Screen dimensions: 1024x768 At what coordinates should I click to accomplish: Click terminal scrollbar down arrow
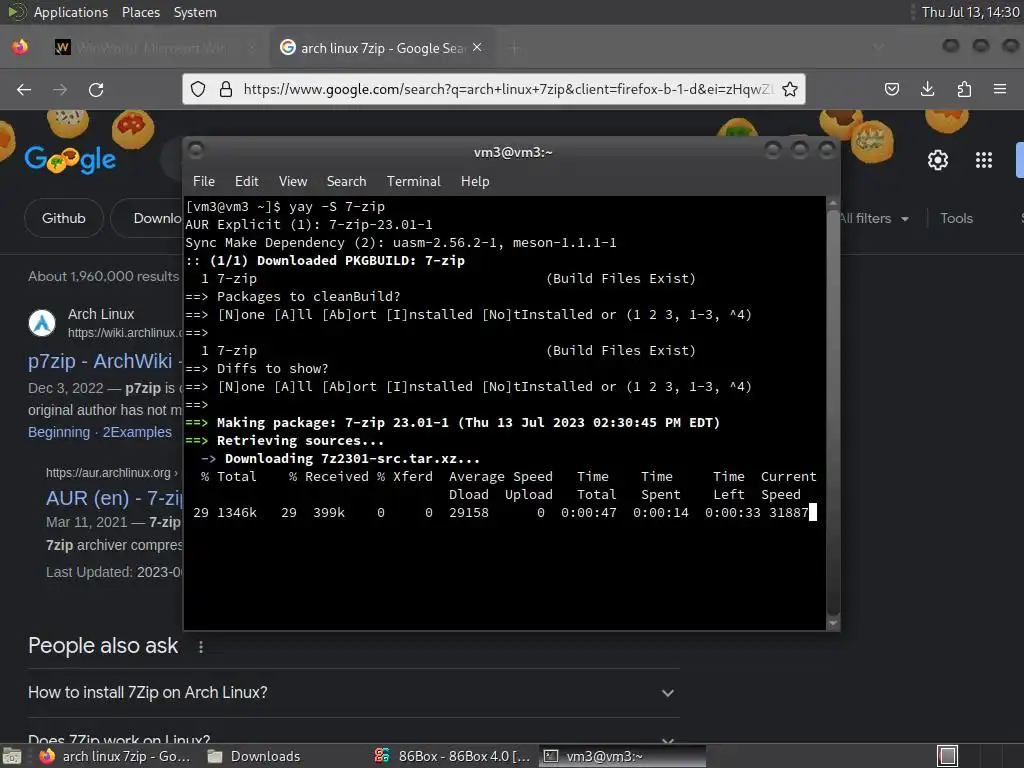(833, 623)
